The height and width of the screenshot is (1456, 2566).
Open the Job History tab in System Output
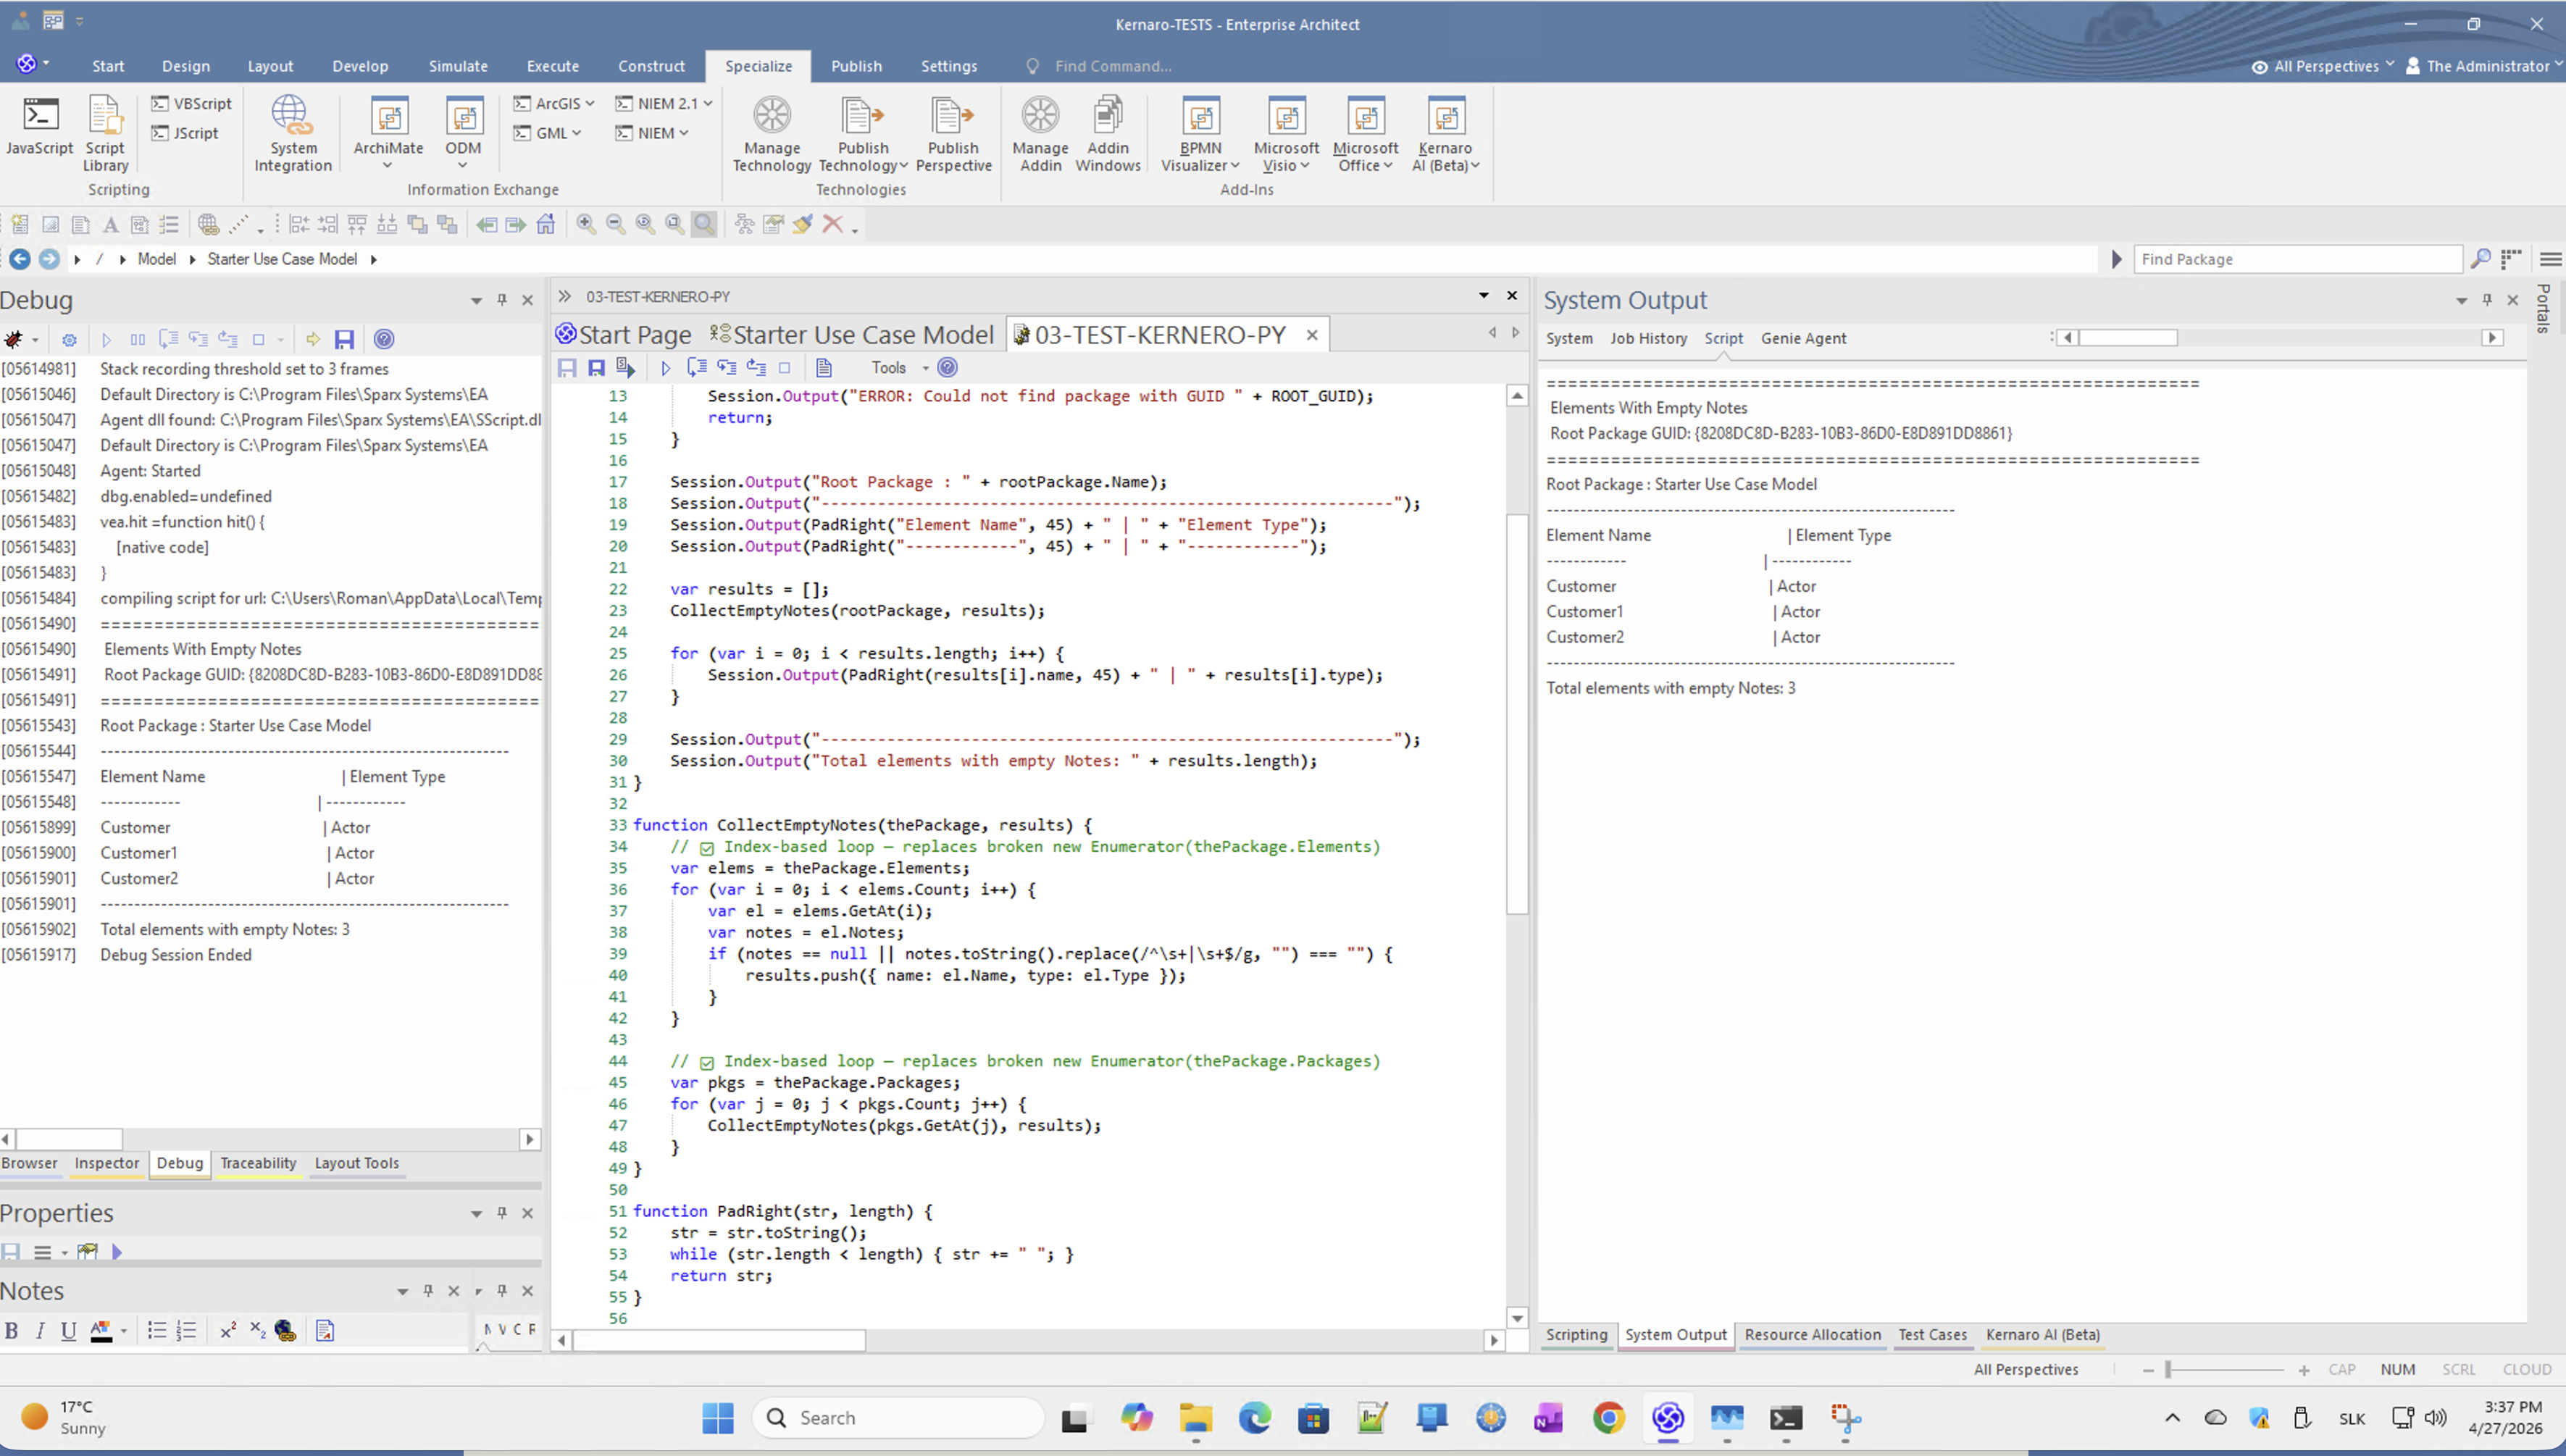[x=1648, y=339]
